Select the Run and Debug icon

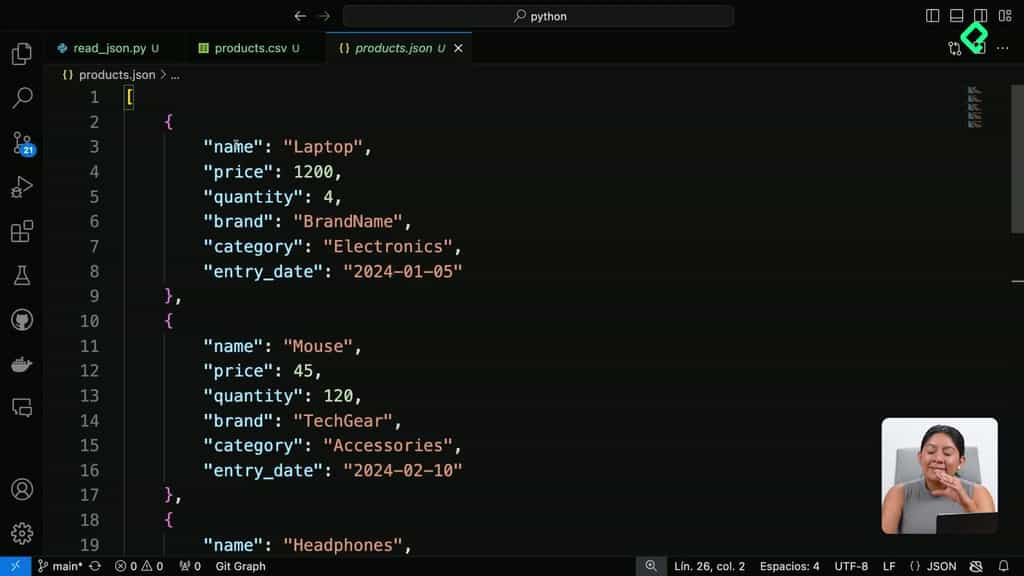pyautogui.click(x=21, y=187)
